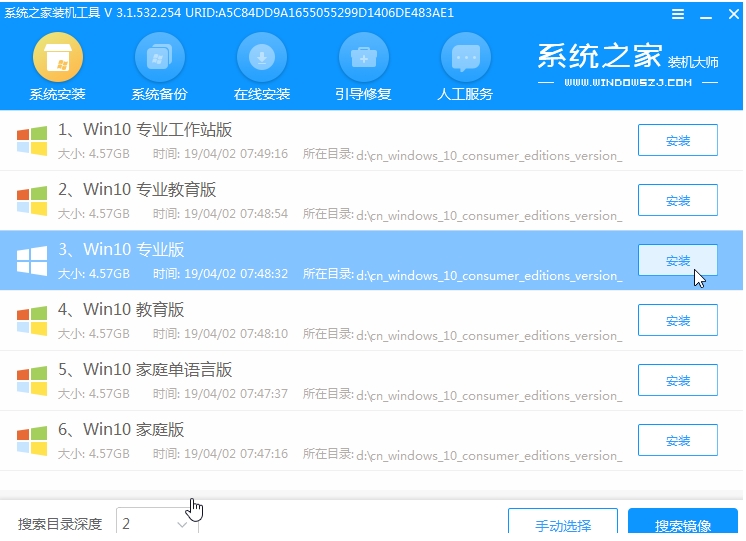Close the 系统之家装机工具 window
This screenshot has width=746, height=541.
click(x=734, y=14)
